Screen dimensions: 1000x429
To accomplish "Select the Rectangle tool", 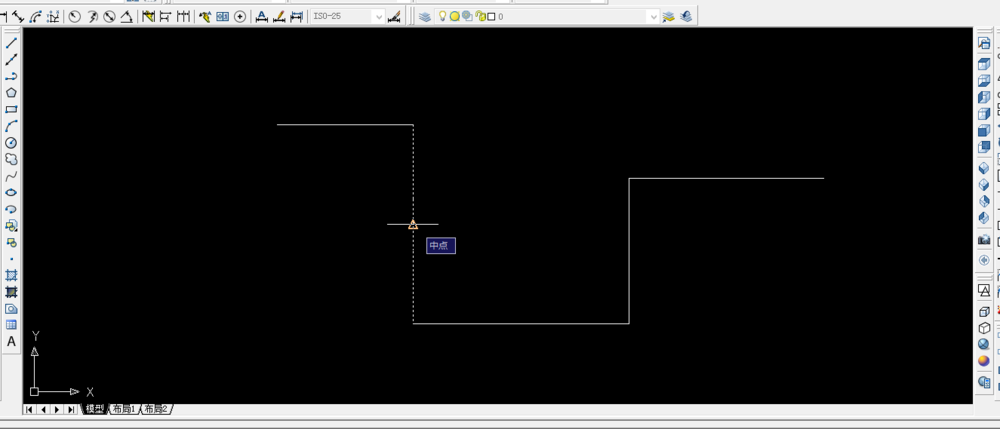I will 11,110.
